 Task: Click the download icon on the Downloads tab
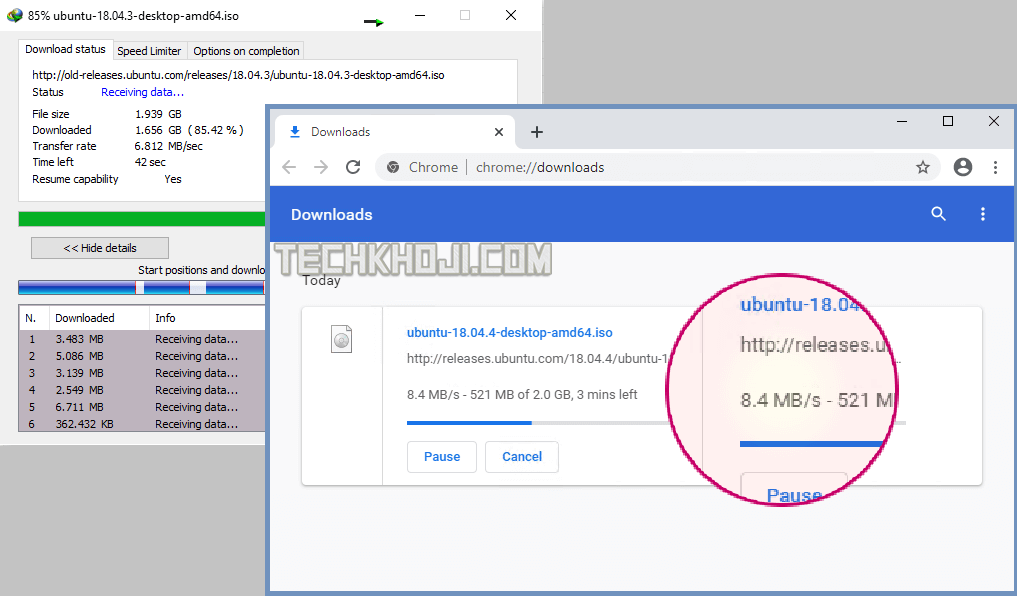(294, 132)
